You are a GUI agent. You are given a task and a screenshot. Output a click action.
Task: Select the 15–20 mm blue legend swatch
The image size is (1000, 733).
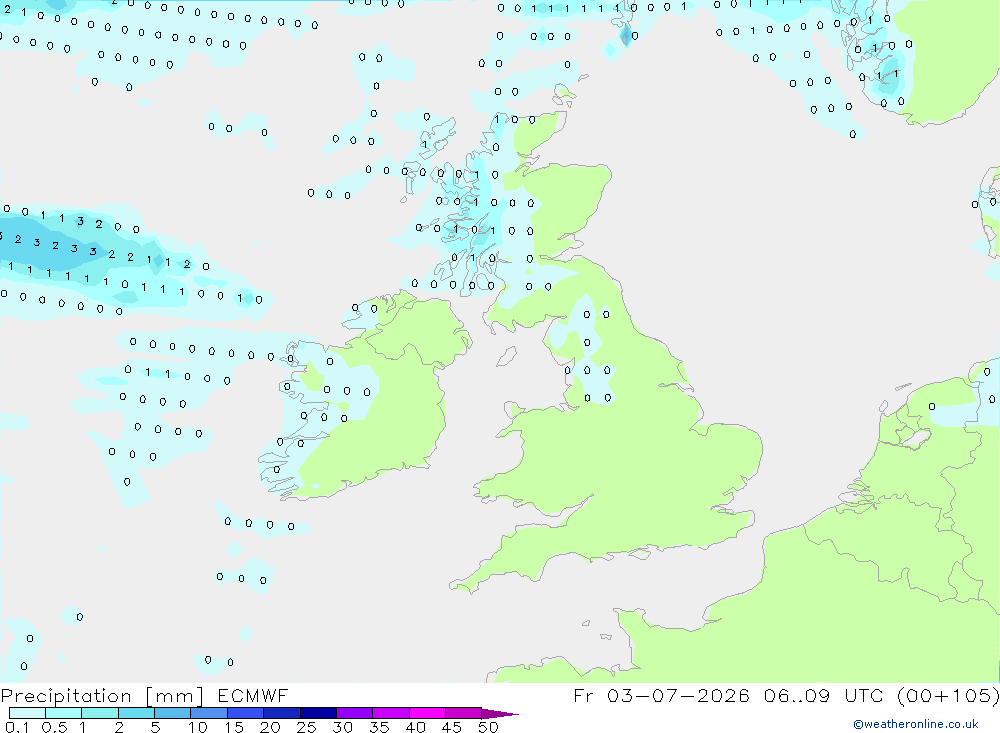246,713
